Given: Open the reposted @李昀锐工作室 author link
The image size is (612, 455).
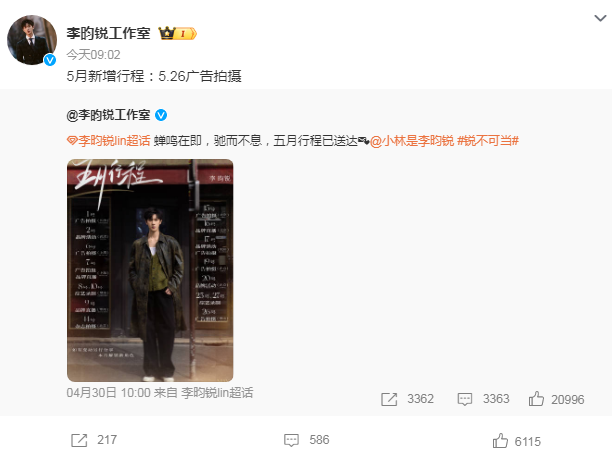Looking at the screenshot, I should [108, 115].
